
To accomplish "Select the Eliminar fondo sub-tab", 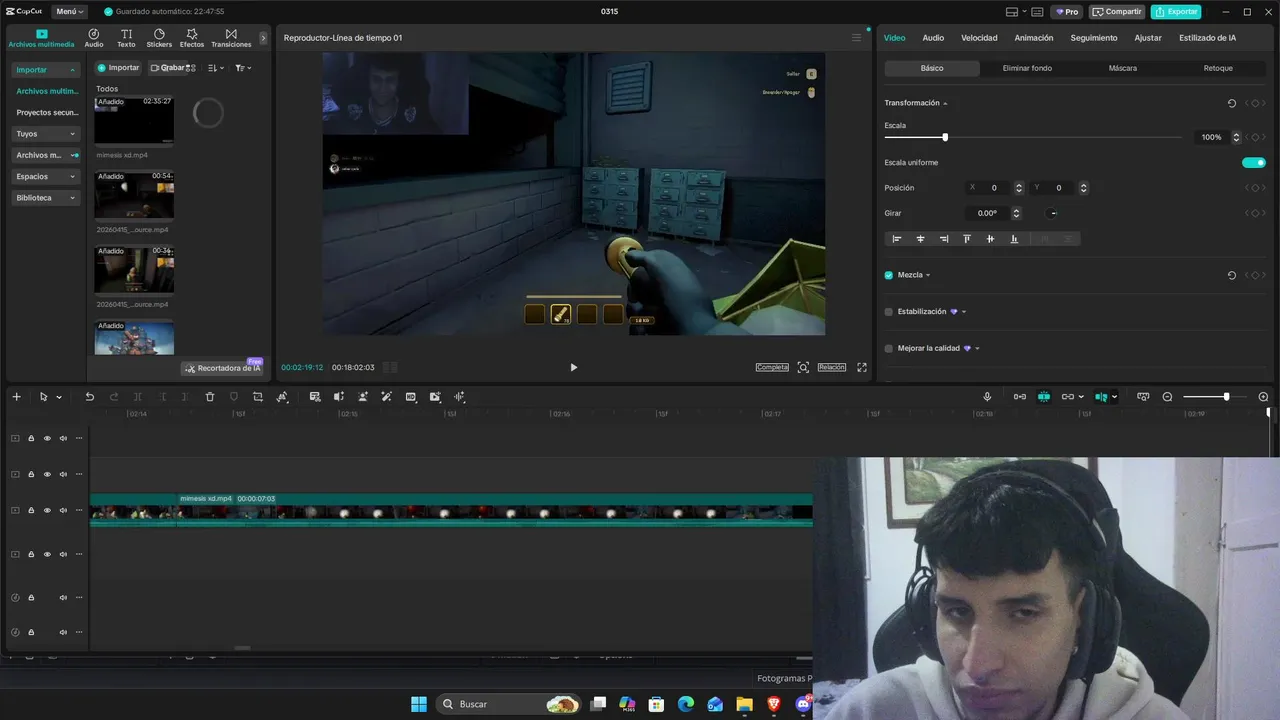I will (x=1027, y=68).
